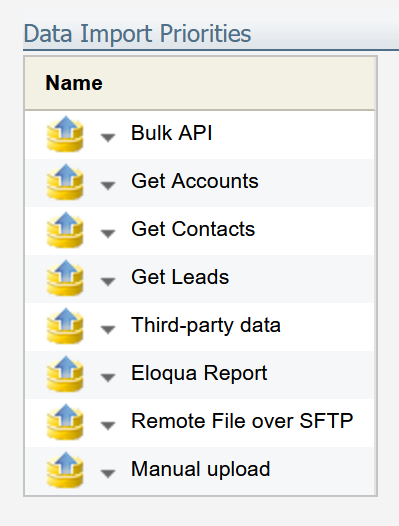Select the Get Accounts row text

tap(195, 181)
